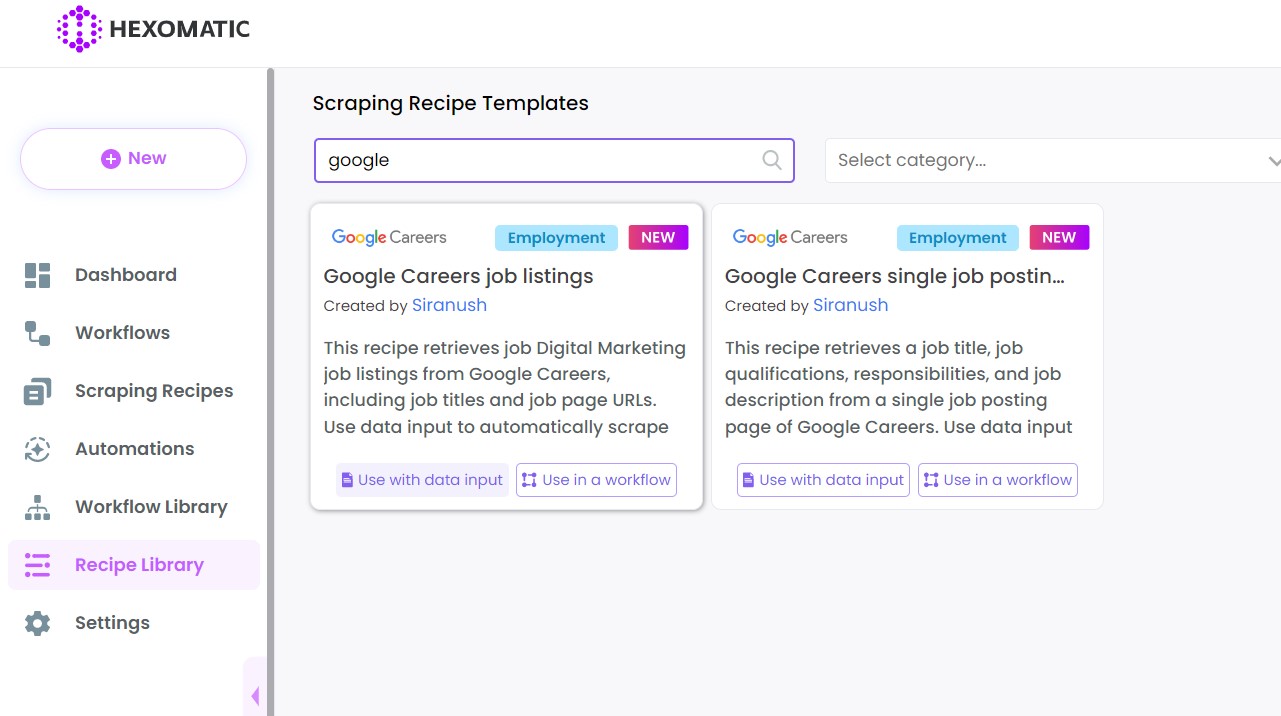Select the Dashboard icon in the sidebar
This screenshot has height=716, width=1281.
point(37,274)
